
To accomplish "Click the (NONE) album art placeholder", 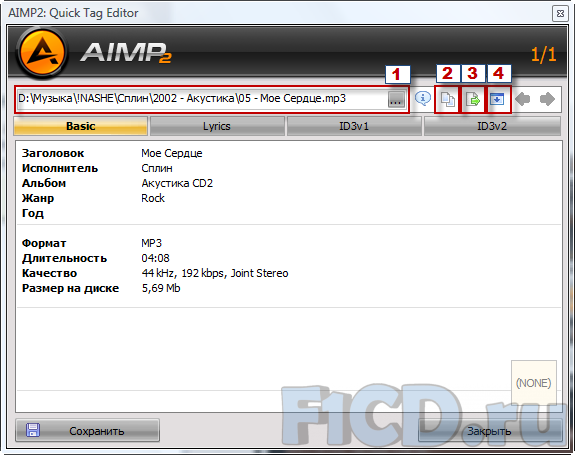I will click(x=534, y=383).
